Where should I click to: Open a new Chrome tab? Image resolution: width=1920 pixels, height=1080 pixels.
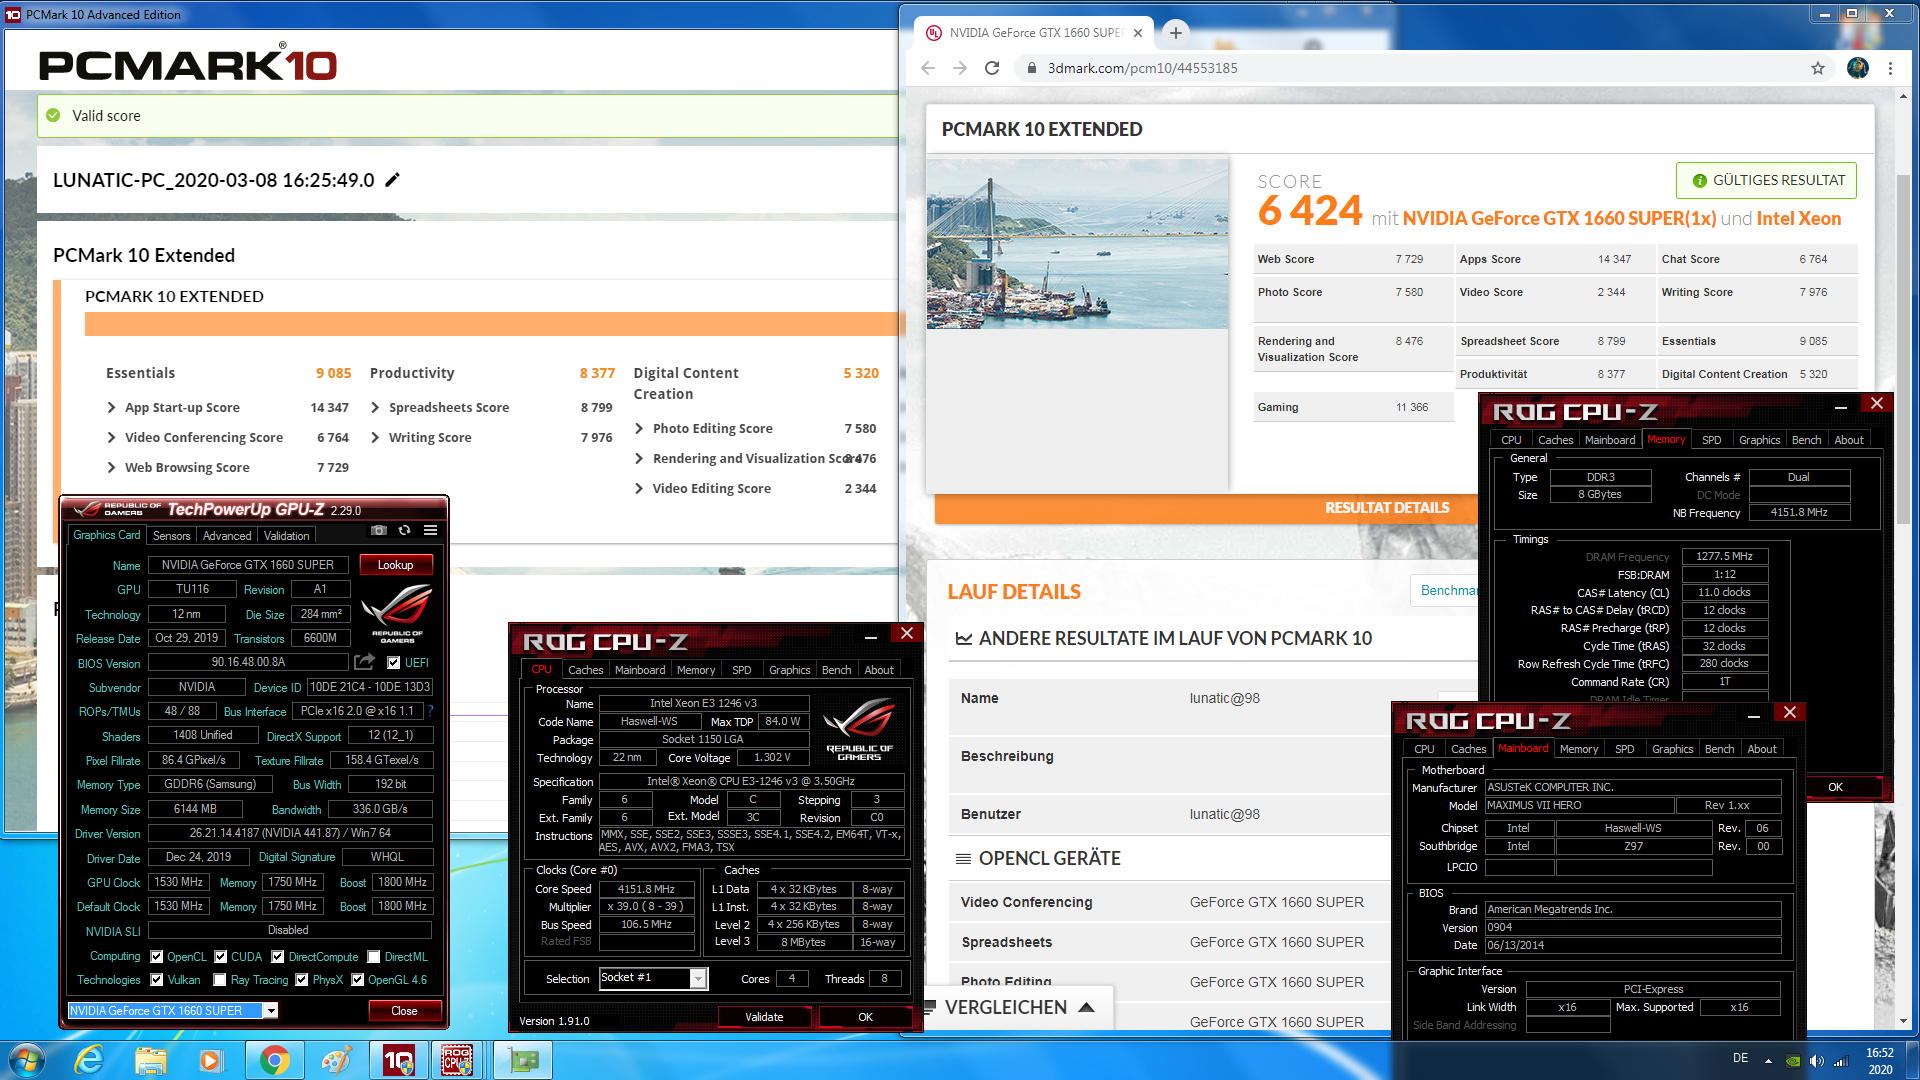click(x=1176, y=33)
